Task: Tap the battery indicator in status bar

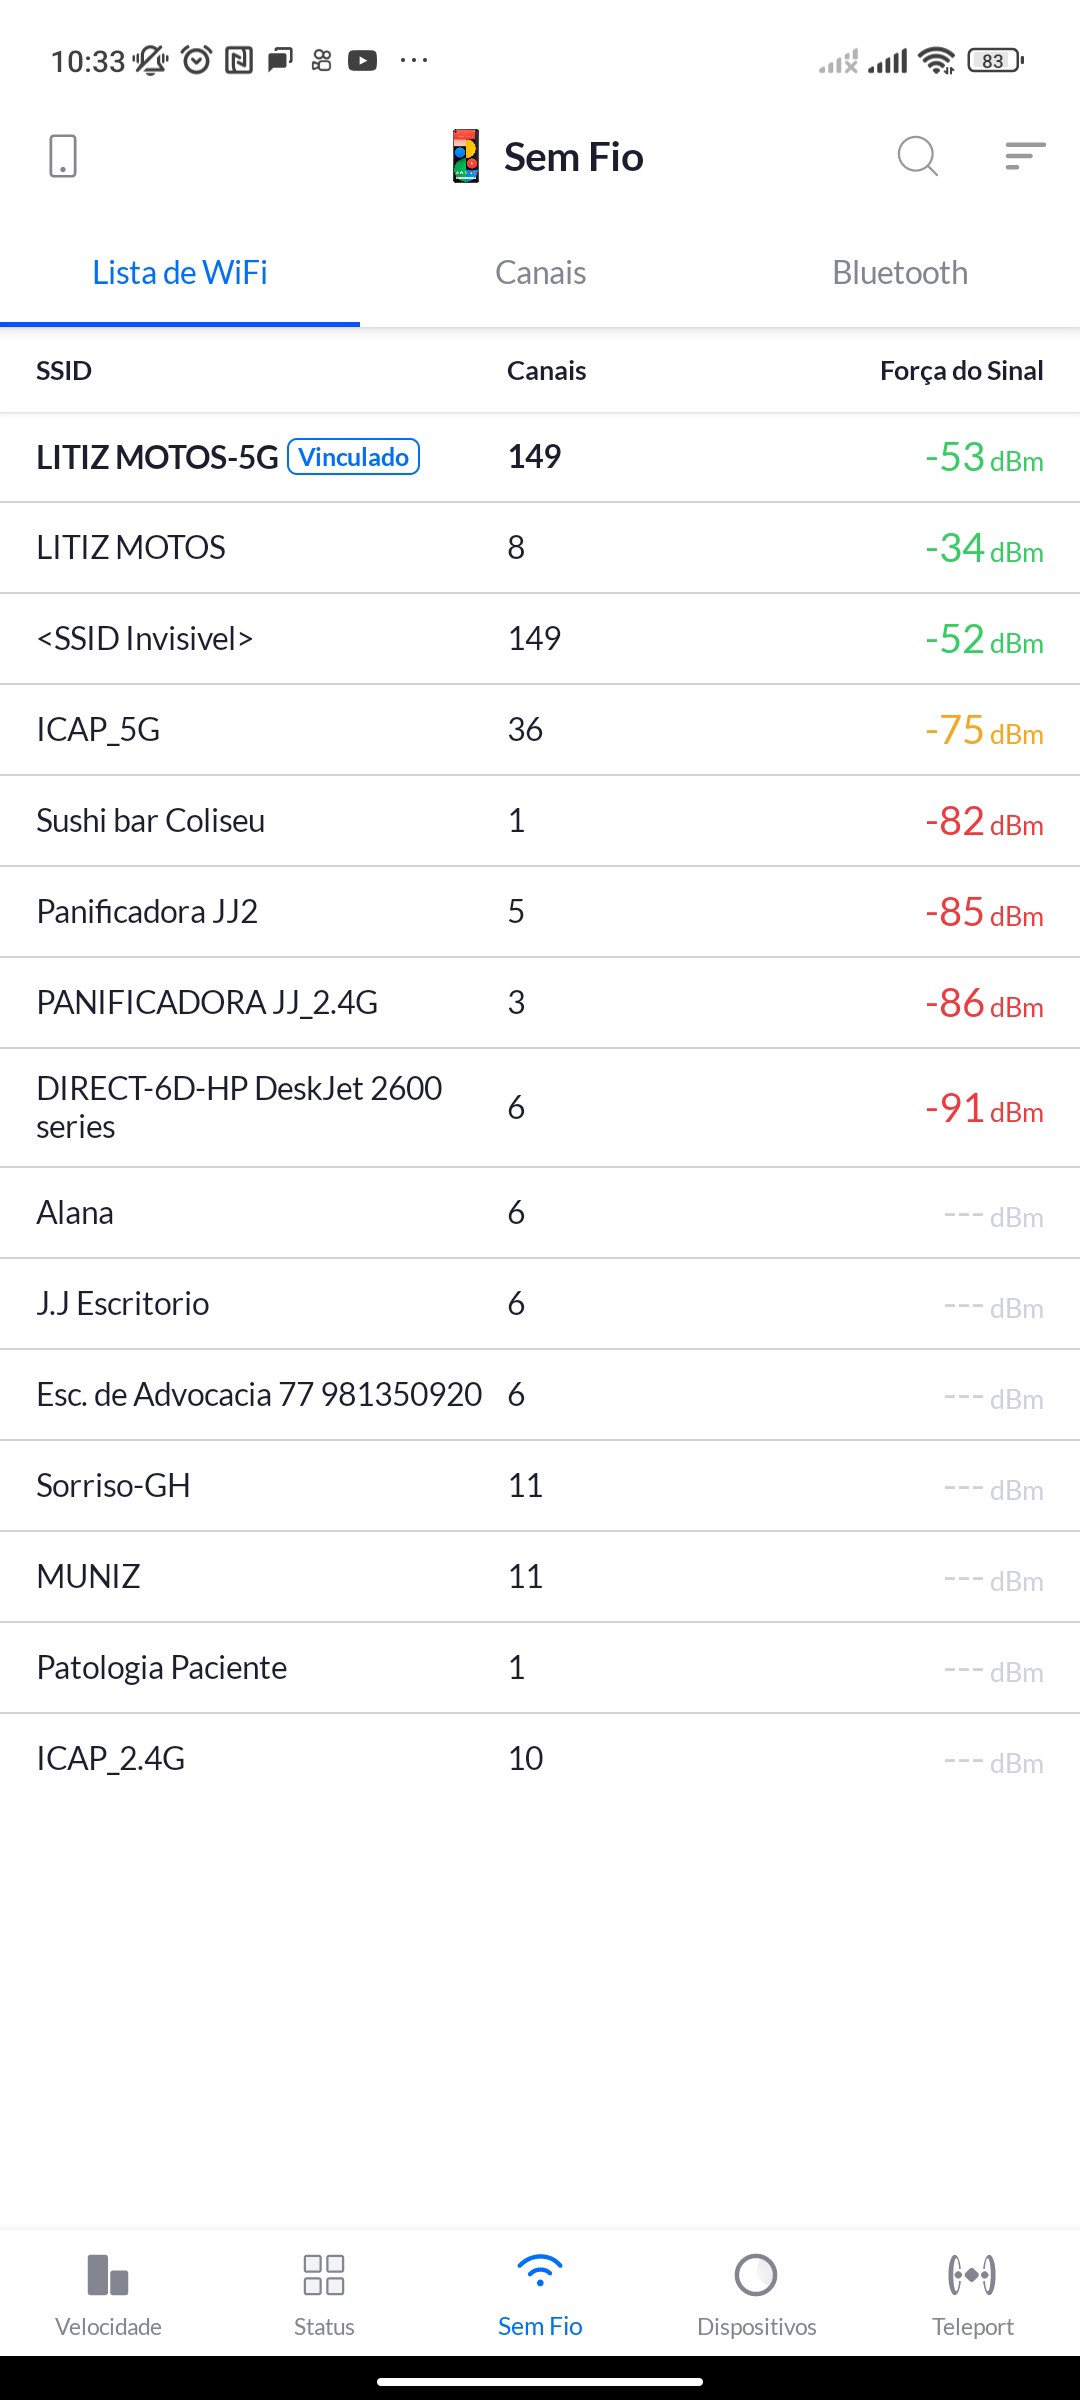Action: point(995,61)
